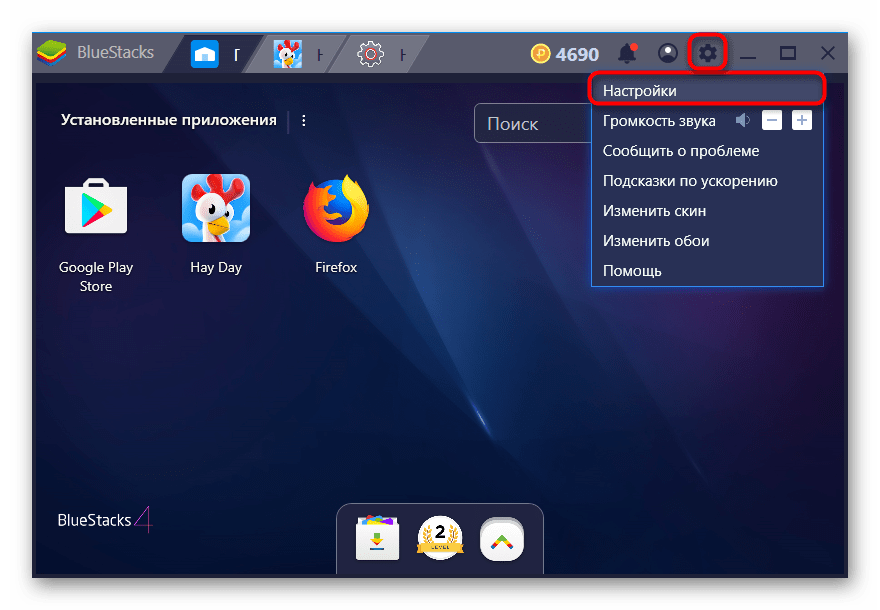Click the Level 2 badge in dock
The image size is (880, 610).
[x=439, y=539]
